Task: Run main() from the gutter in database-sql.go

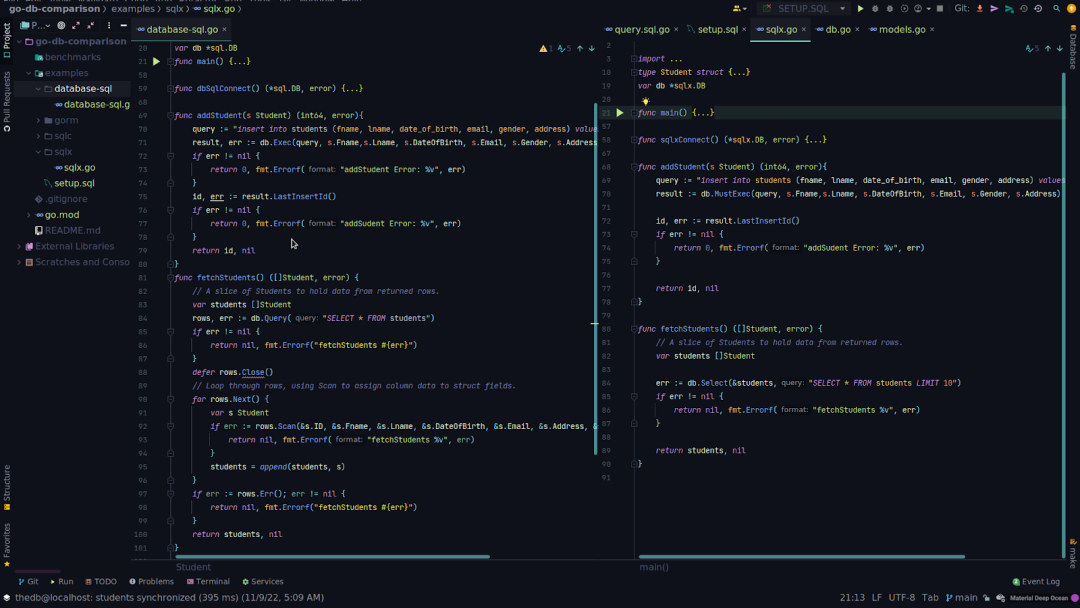Action: [x=156, y=62]
